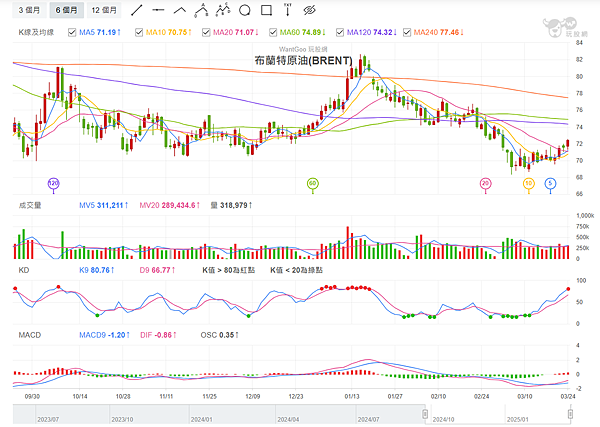600x427 pixels.
Task: Click the MACD section label
Action: (x=29, y=335)
